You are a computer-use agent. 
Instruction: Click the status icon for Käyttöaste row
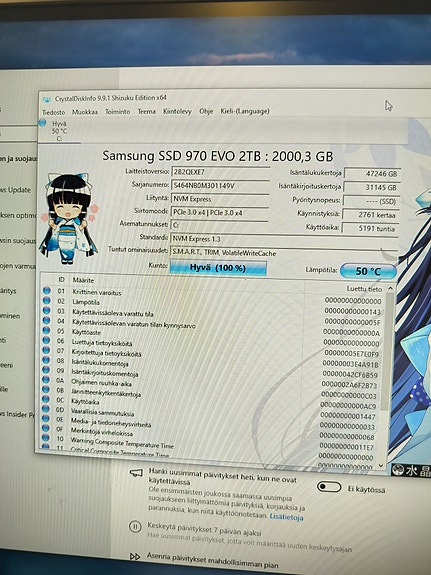click(x=46, y=330)
